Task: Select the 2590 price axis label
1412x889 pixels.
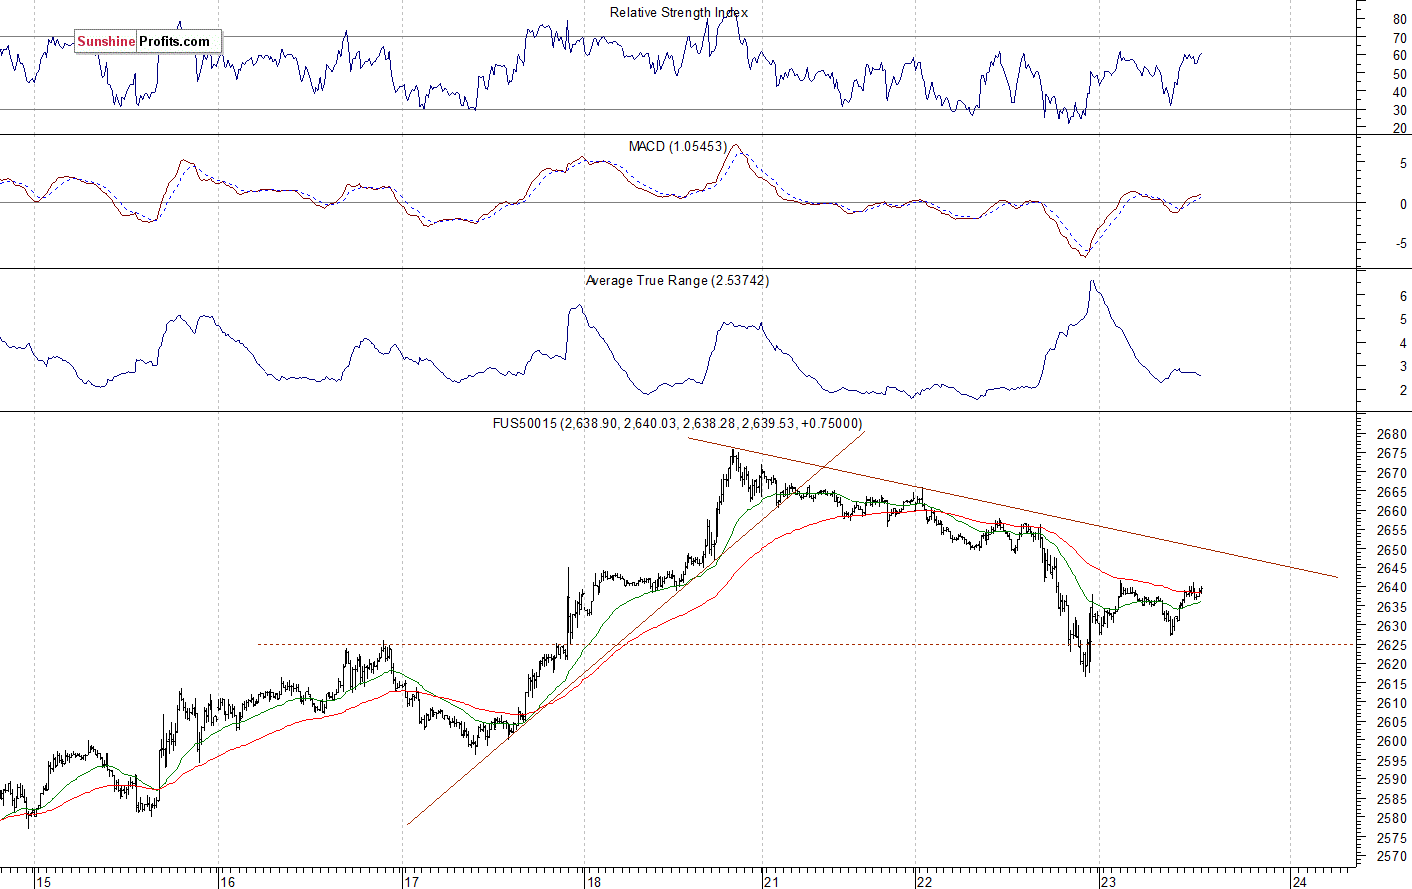Action: [1392, 780]
